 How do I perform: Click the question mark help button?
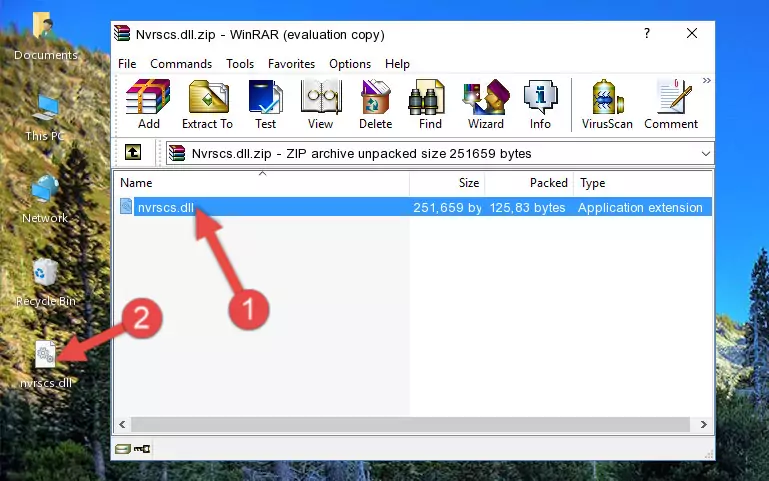(x=647, y=34)
